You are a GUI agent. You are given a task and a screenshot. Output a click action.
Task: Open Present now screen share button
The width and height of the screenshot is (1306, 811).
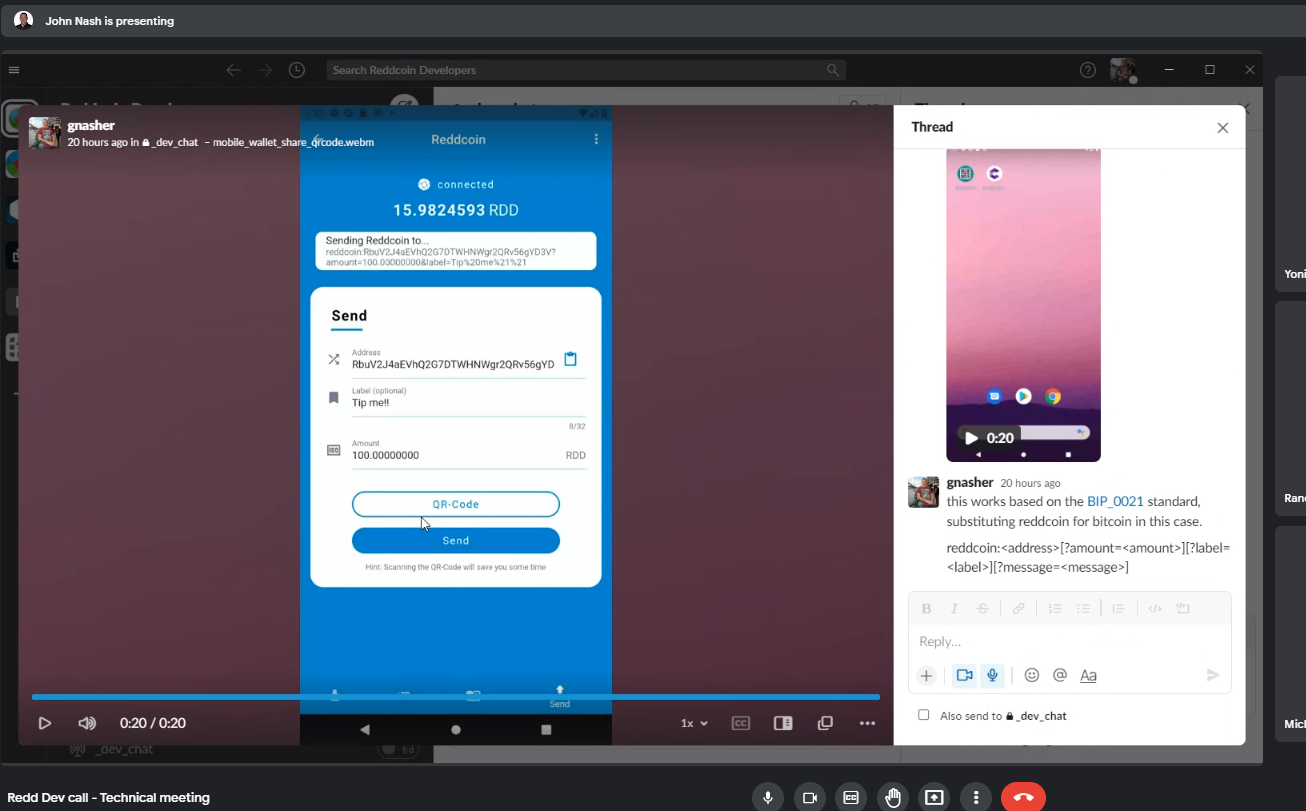(934, 797)
